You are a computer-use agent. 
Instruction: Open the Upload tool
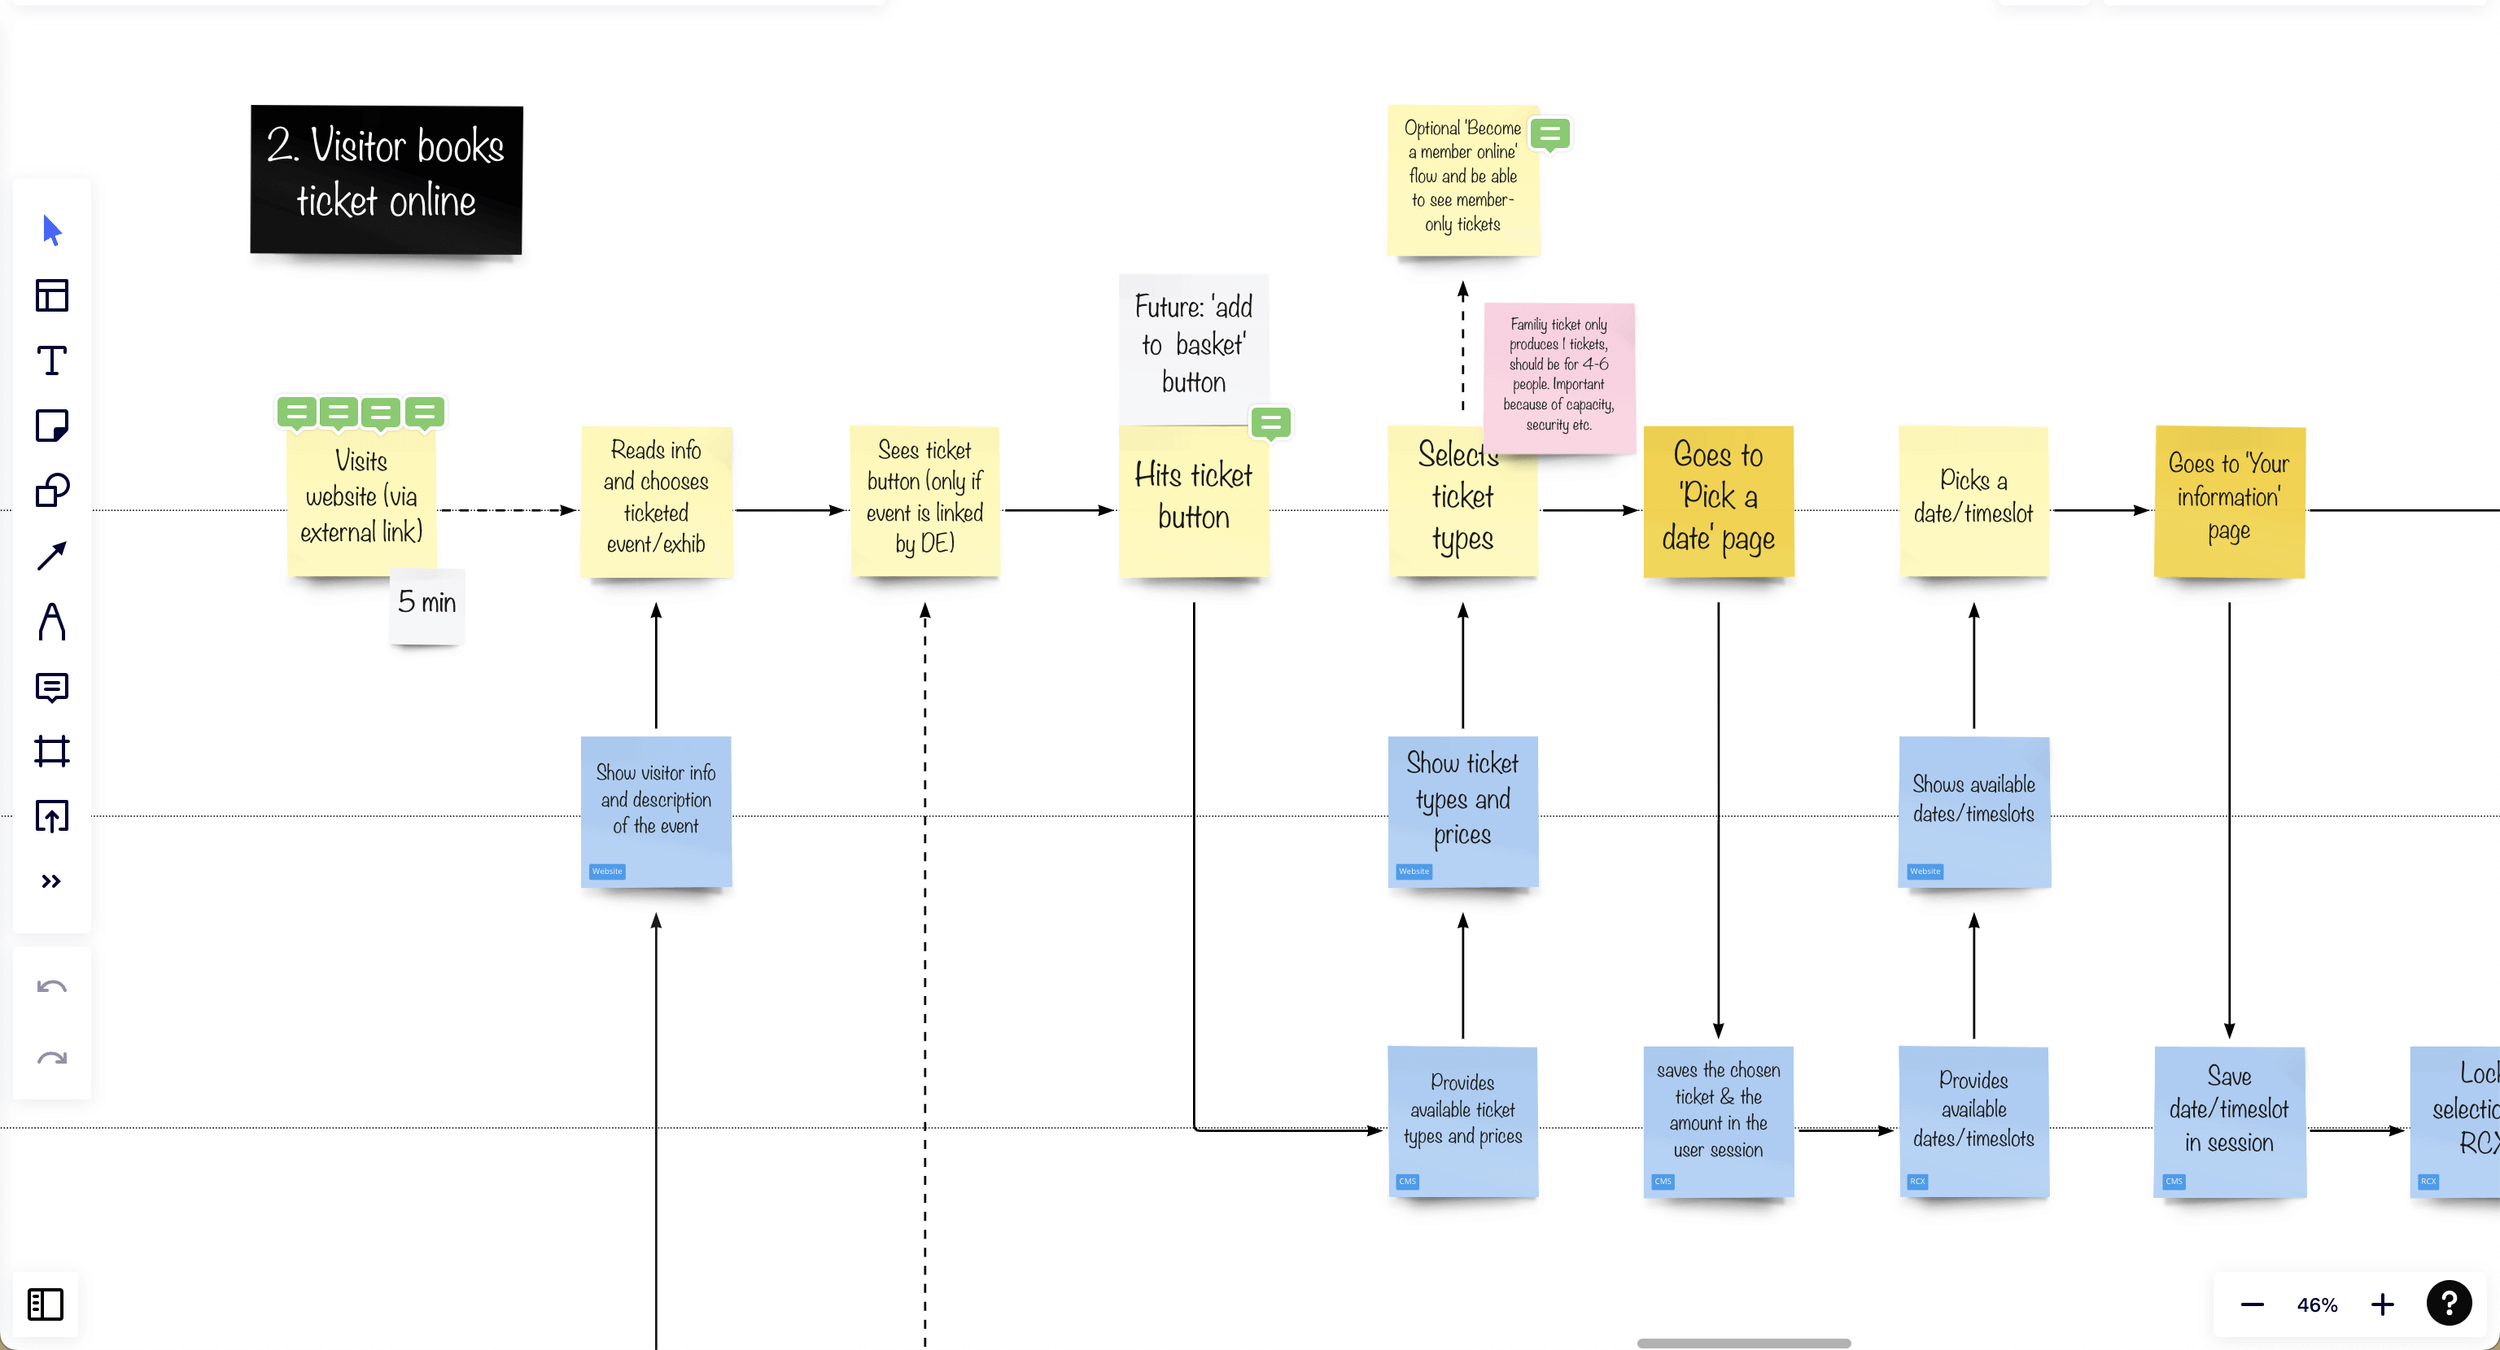52,816
